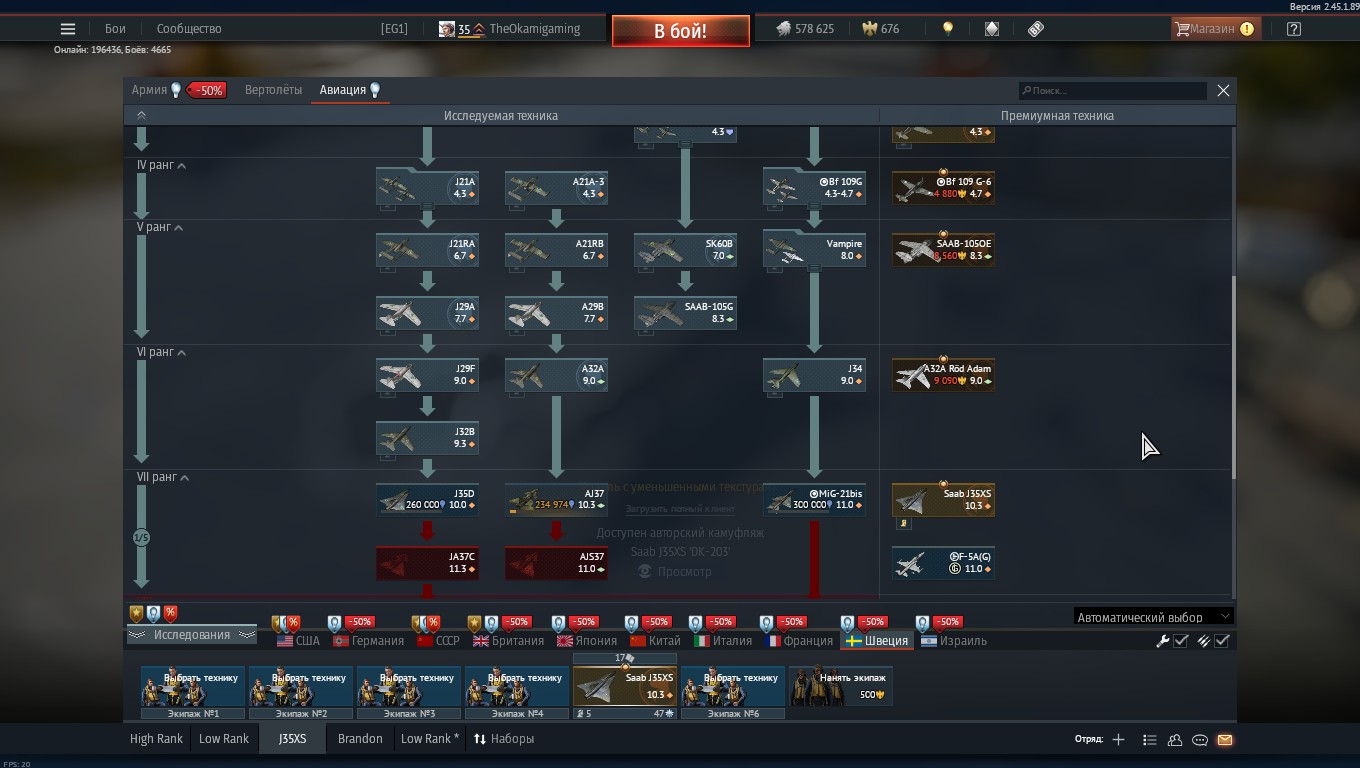Image resolution: width=1360 pixels, height=768 pixels.
Task: Switch to the Армия tab
Action: (x=149, y=90)
